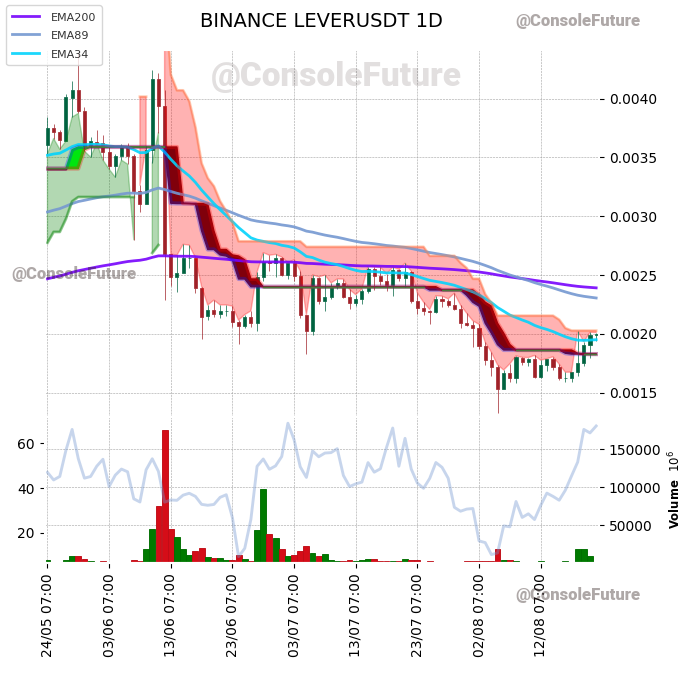The height and width of the screenshot is (690, 690).
Task: Click the EMA89 legend label
Action: coord(70,35)
